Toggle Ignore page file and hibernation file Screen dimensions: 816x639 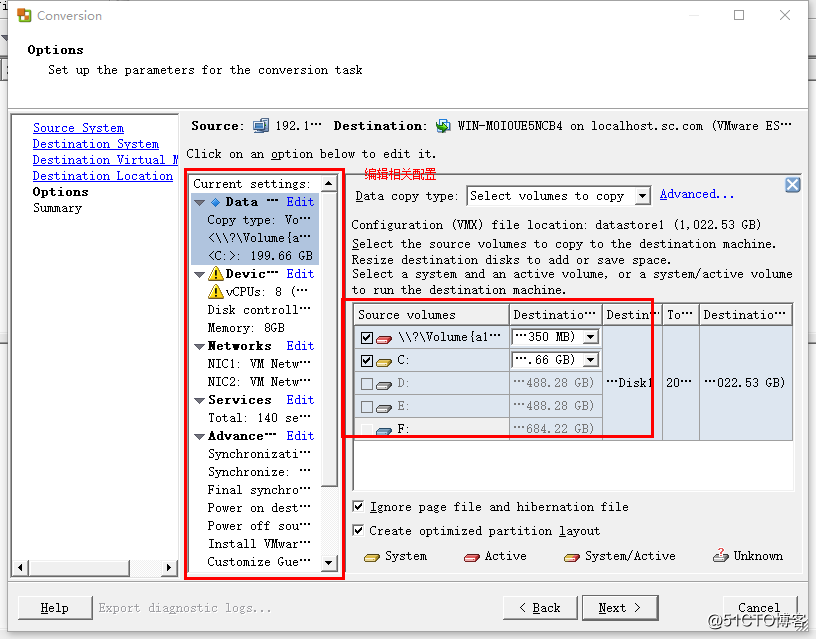pos(358,506)
